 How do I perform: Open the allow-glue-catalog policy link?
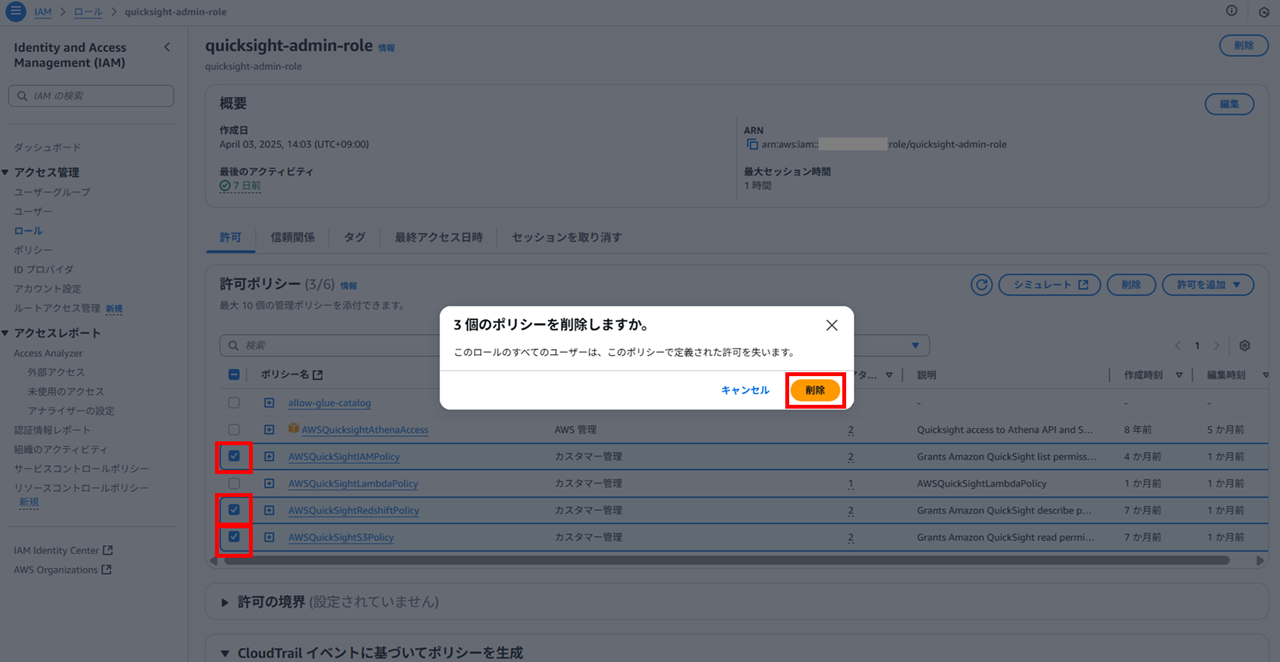pyautogui.click(x=329, y=403)
